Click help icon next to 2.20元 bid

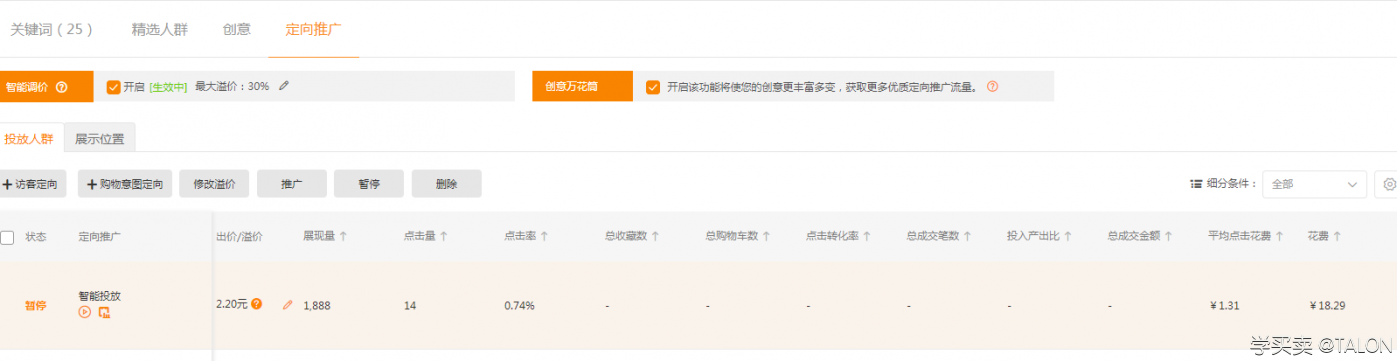pyautogui.click(x=257, y=304)
